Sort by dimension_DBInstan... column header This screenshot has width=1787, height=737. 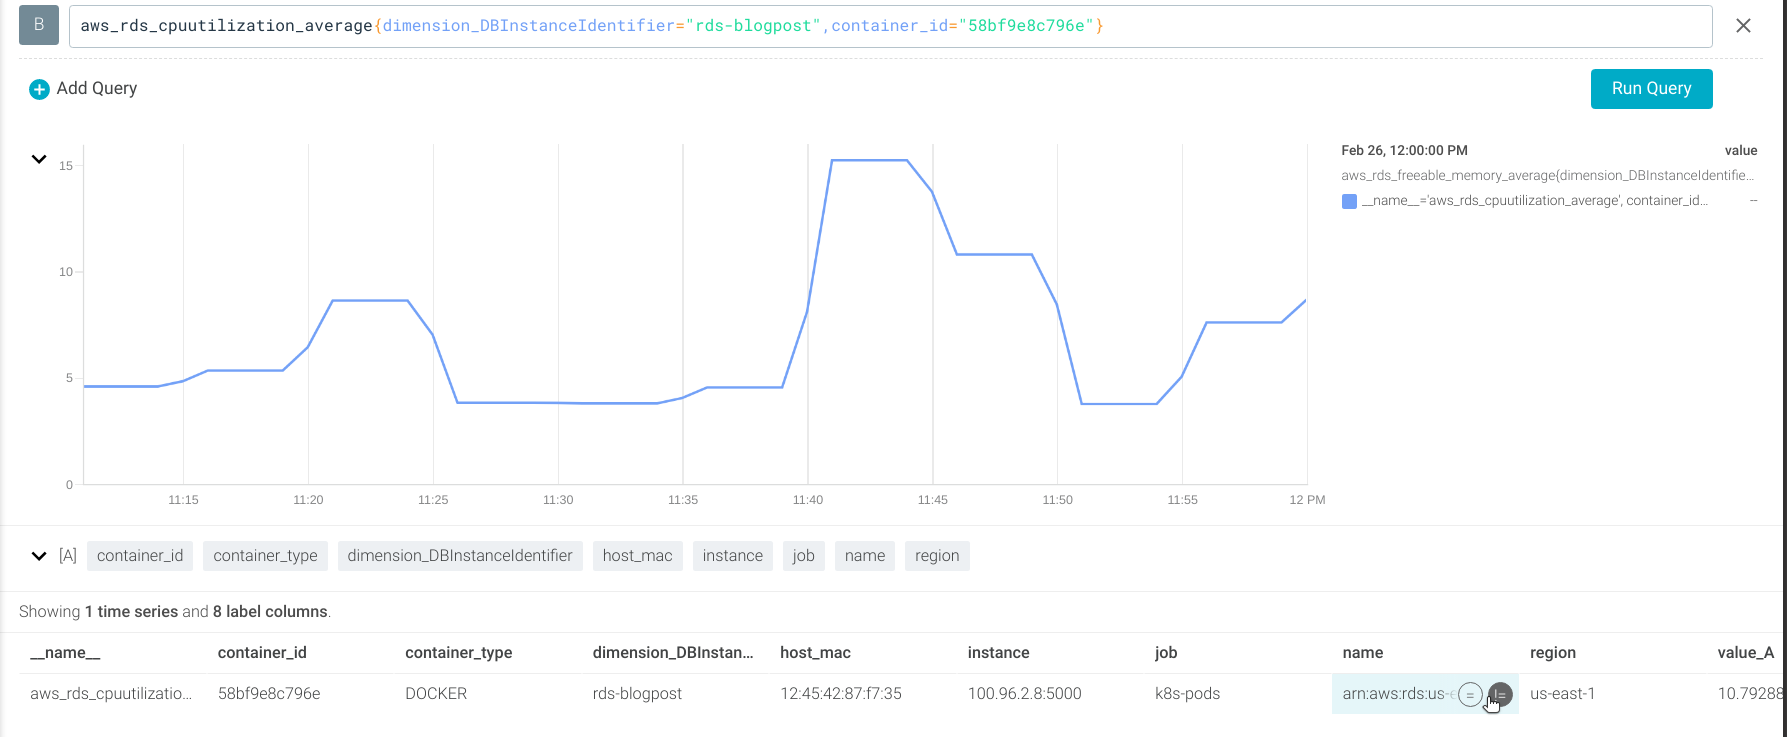673,653
